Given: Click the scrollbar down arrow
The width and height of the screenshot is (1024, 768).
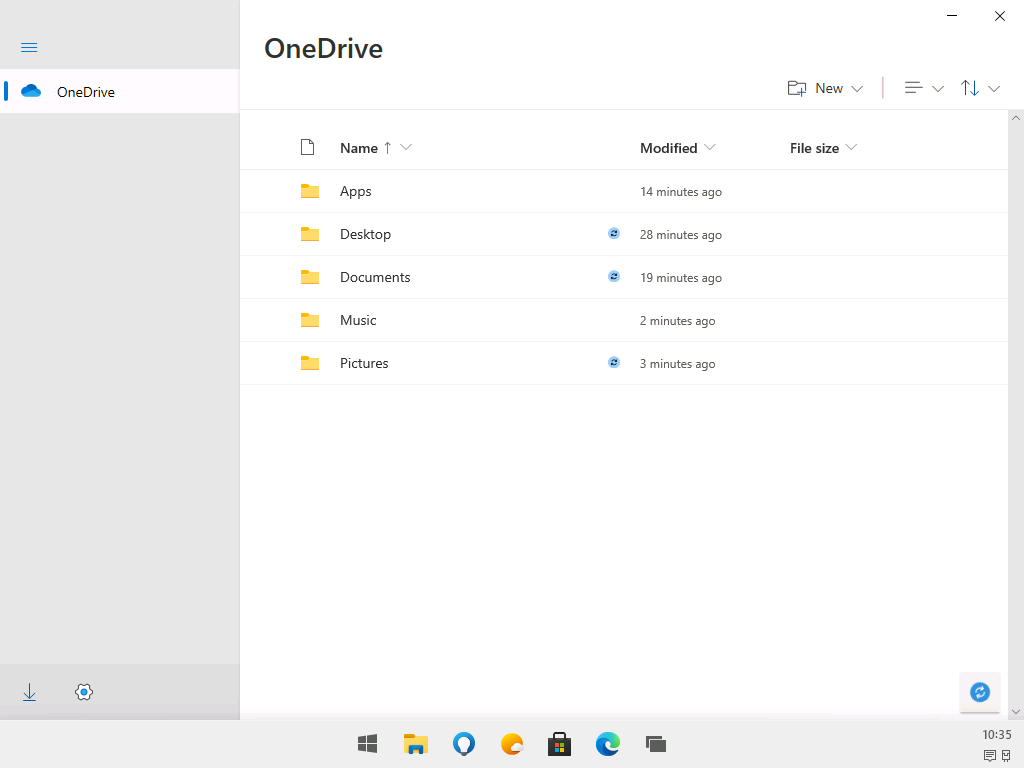Looking at the screenshot, I should pos(1016,712).
